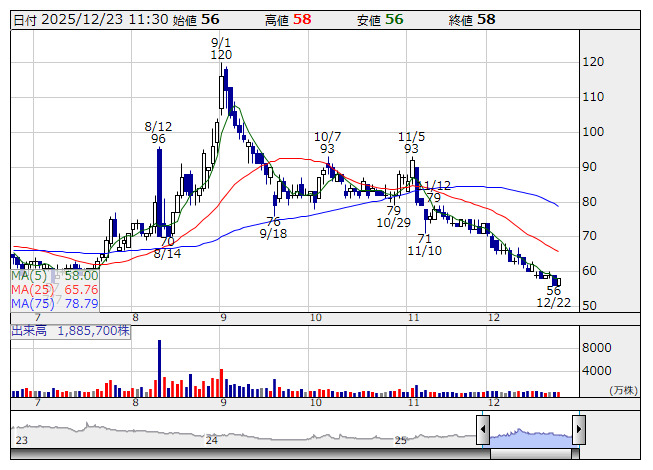
Task: Click the 11/10 low label of 71
Action: click(424, 239)
